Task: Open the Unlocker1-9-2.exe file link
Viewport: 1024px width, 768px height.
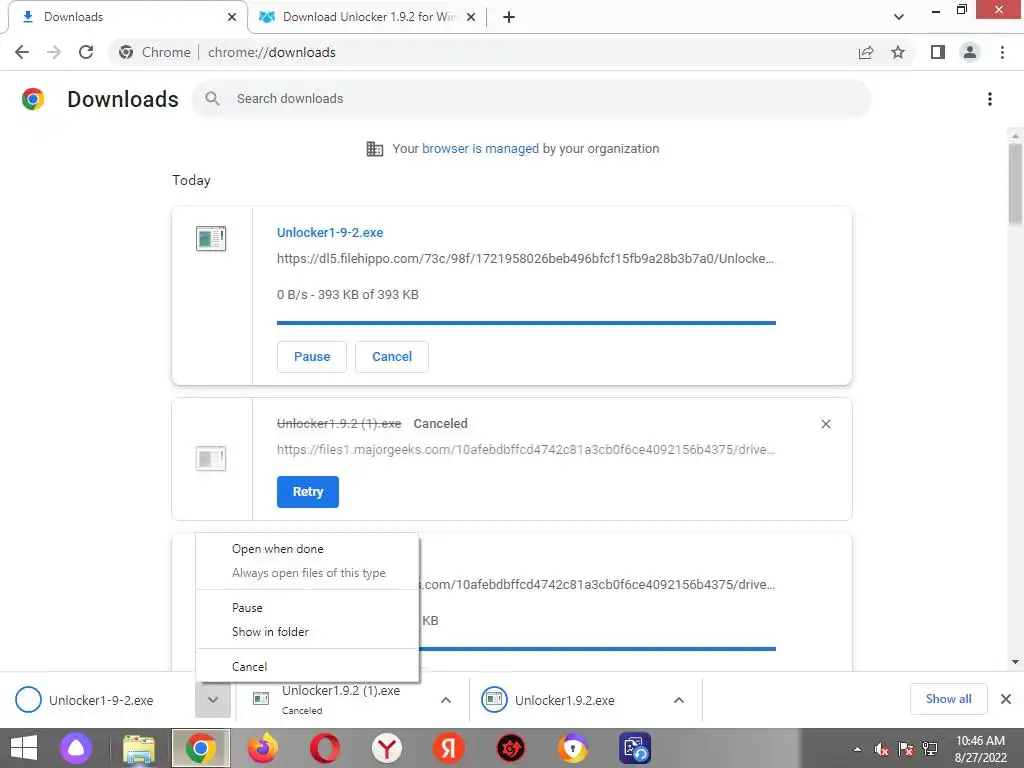Action: click(330, 232)
